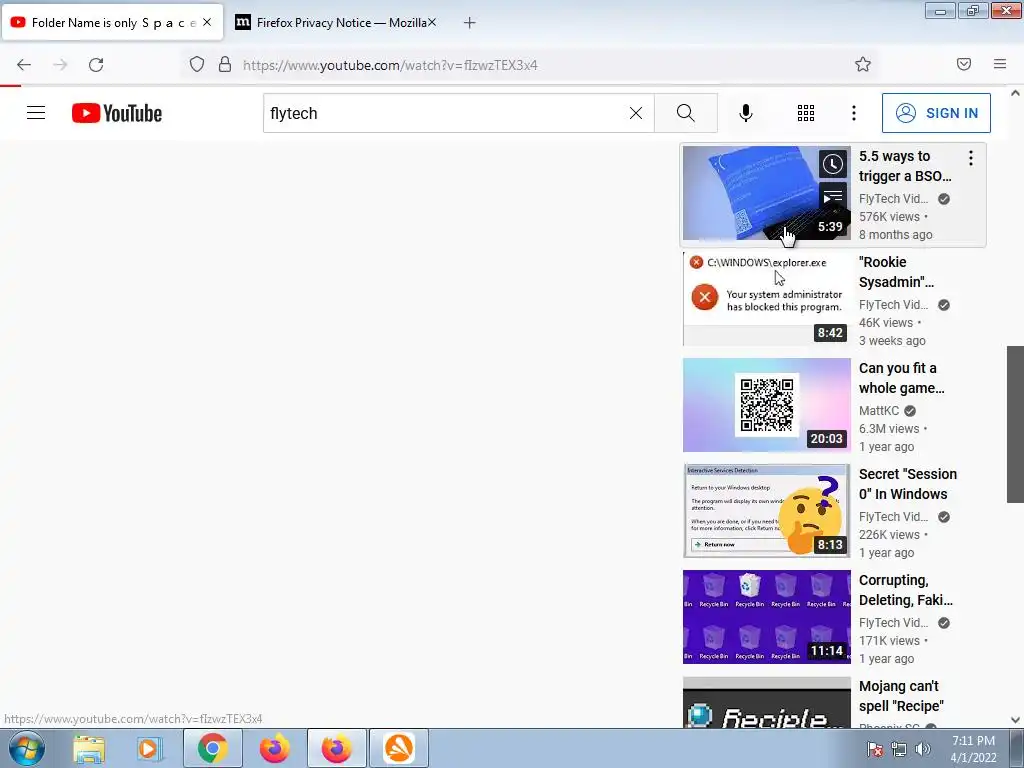Open the YouTube hamburger guide menu
Viewport: 1024px width, 768px height.
(x=36, y=113)
